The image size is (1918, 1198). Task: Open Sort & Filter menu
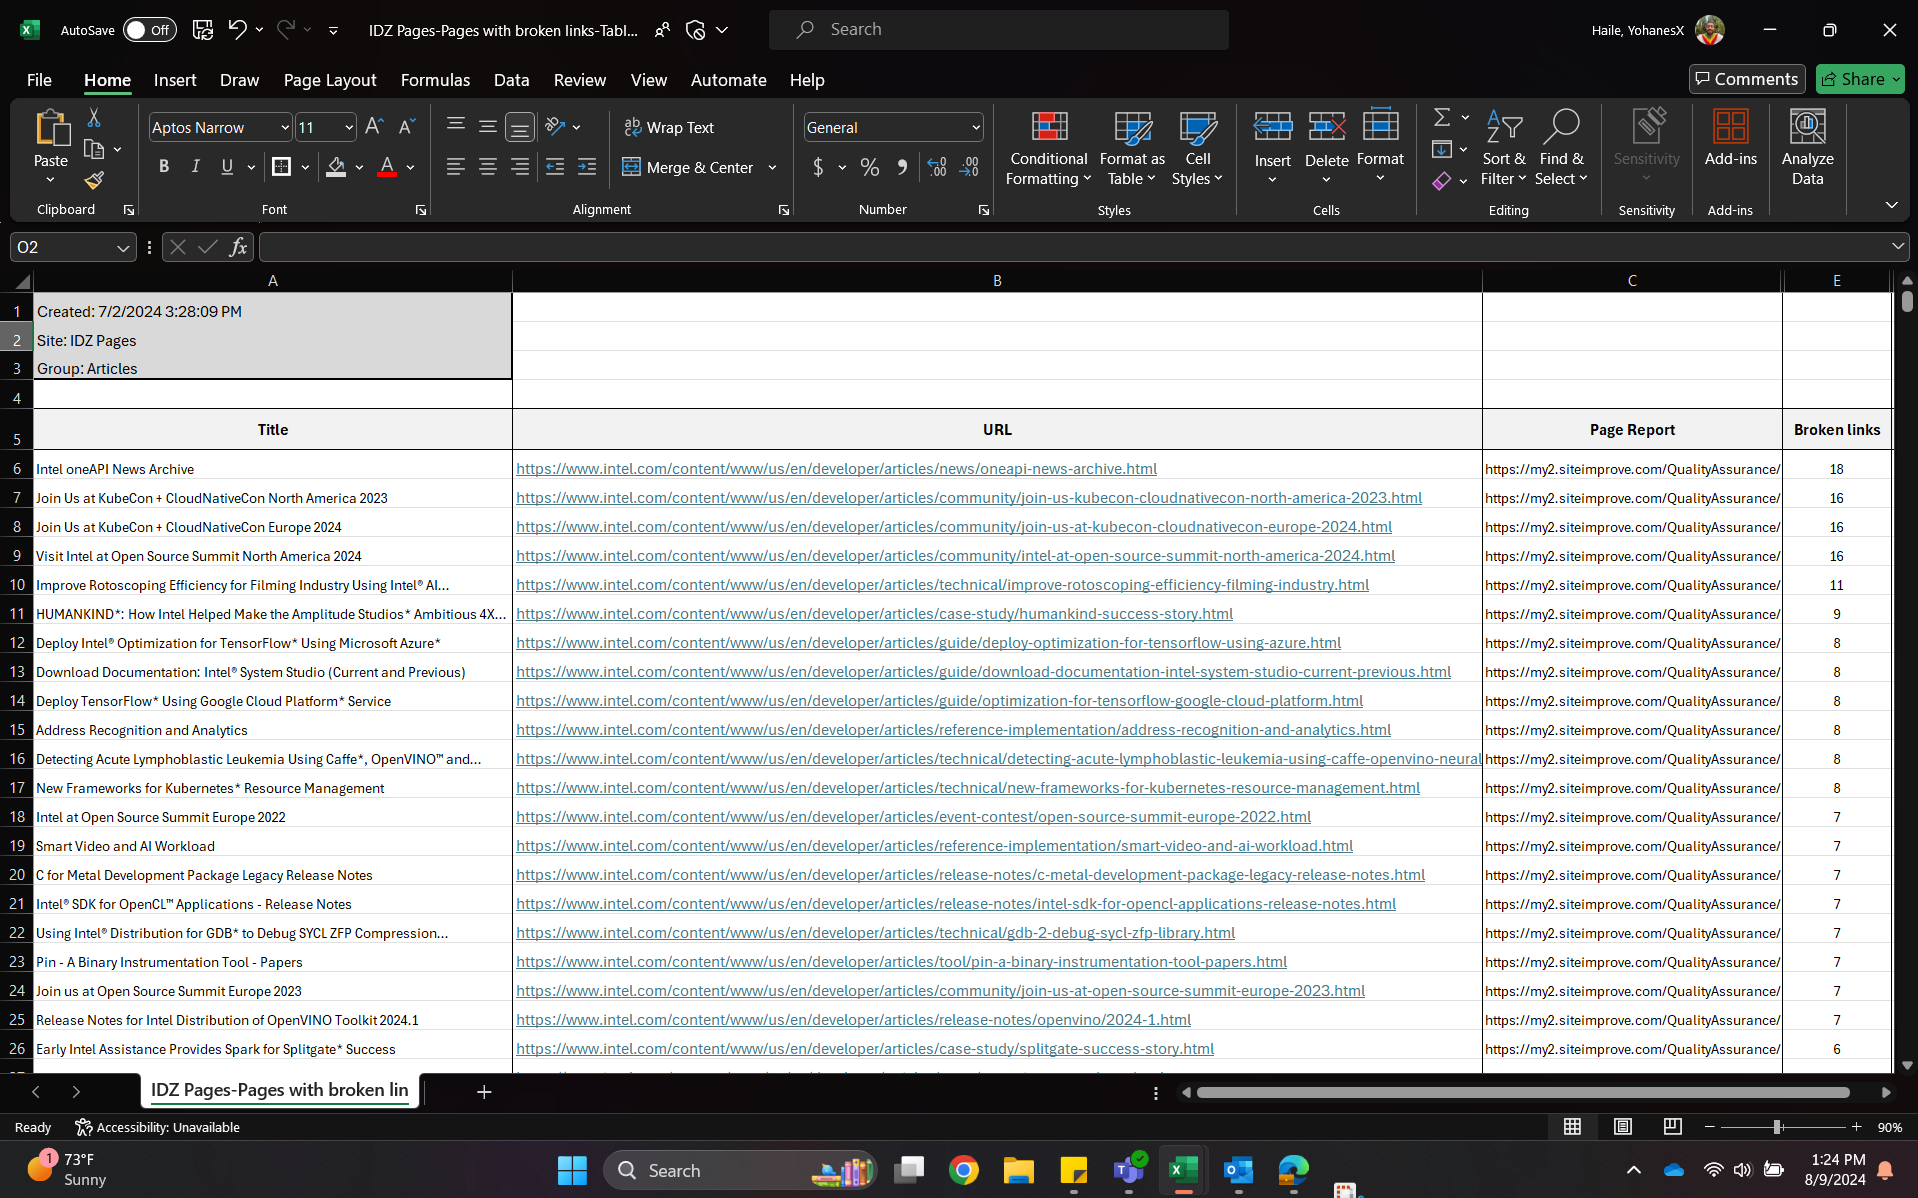1503,148
